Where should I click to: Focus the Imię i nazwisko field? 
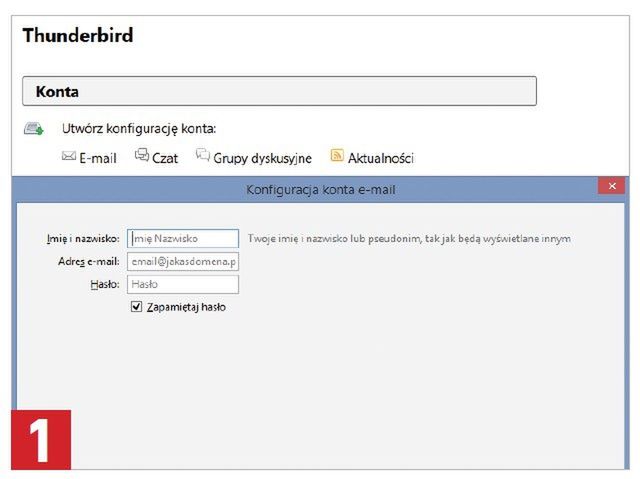pyautogui.click(x=183, y=238)
